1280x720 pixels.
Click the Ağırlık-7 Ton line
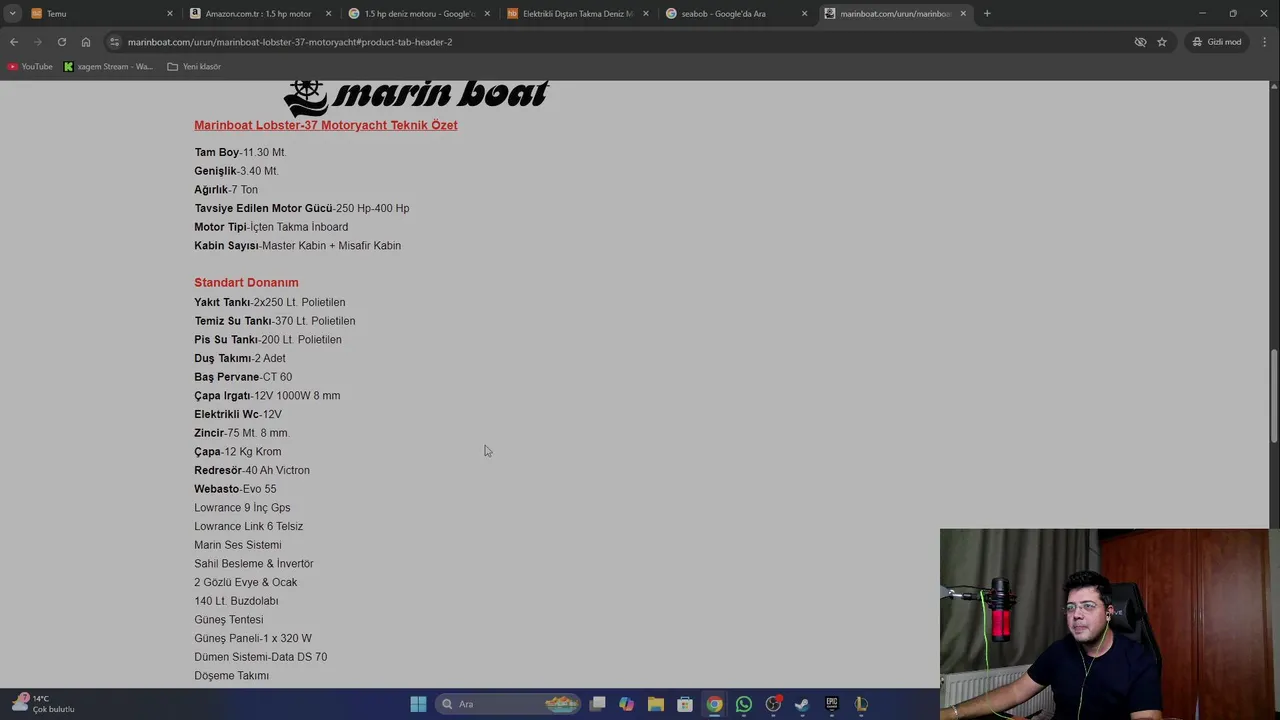click(x=226, y=190)
